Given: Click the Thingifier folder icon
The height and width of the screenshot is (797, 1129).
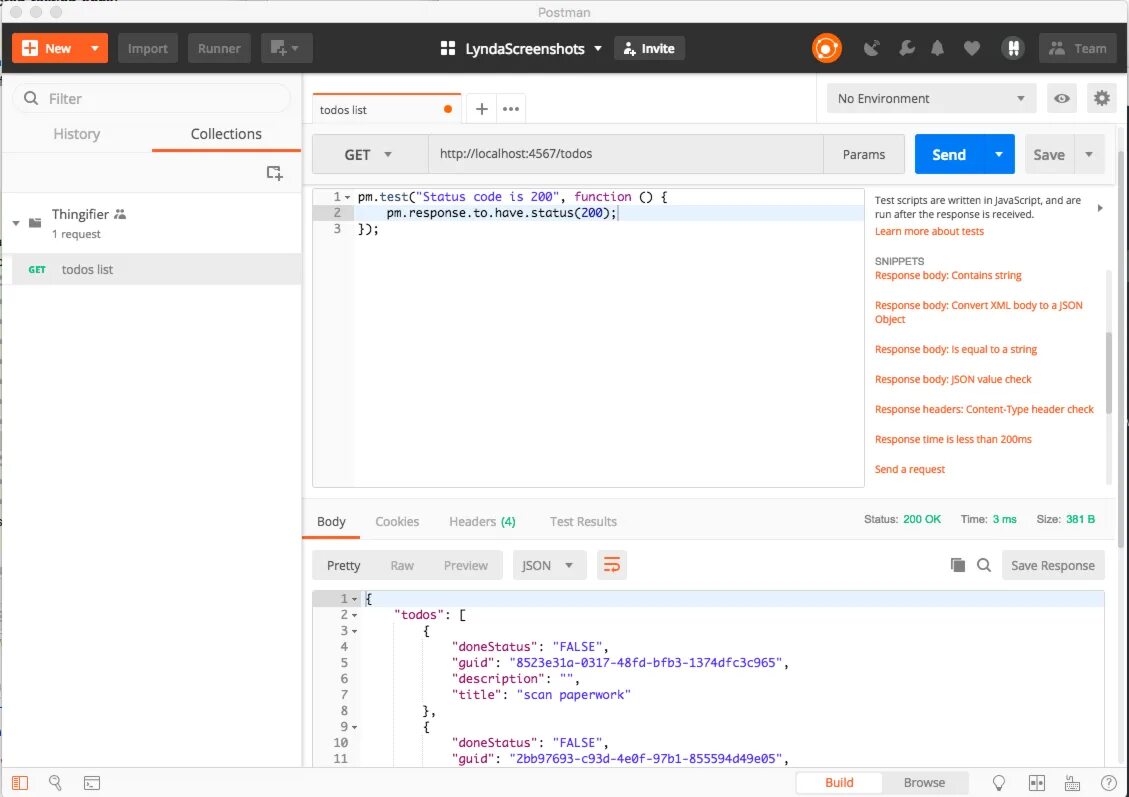Looking at the screenshot, I should [35, 222].
